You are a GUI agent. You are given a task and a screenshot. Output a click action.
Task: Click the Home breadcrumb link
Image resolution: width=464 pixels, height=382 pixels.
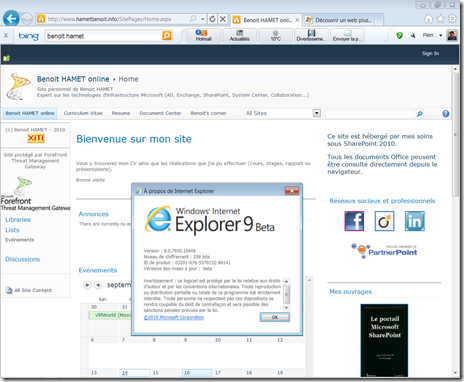128,79
